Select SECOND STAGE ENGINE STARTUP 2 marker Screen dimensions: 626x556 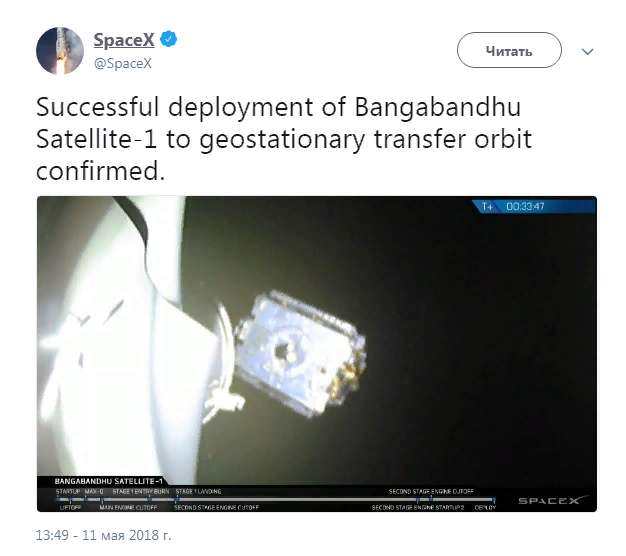coord(418,507)
